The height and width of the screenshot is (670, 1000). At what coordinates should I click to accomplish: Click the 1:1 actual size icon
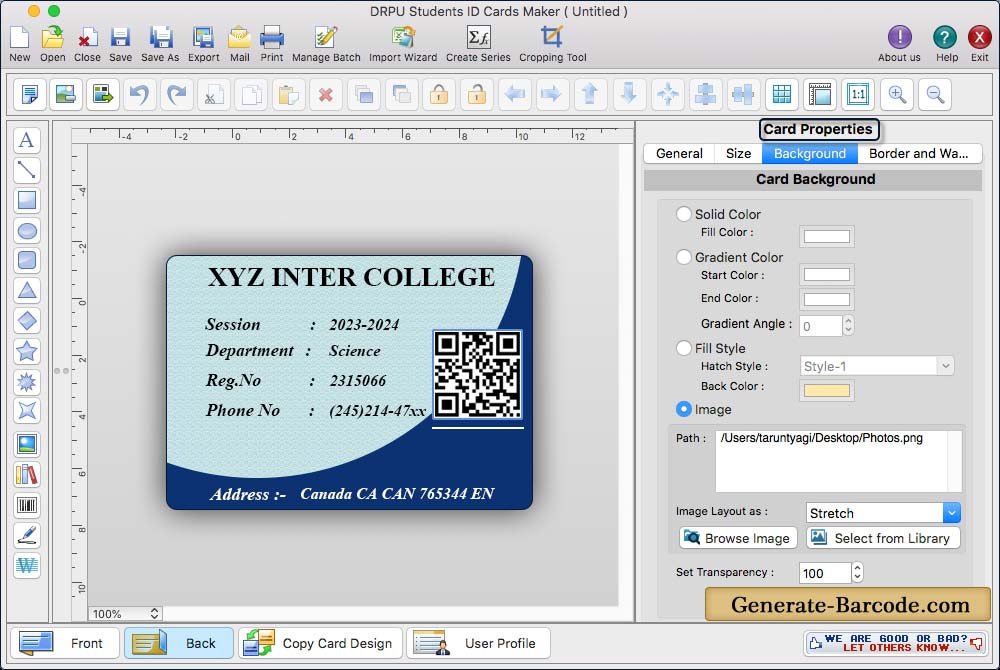pyautogui.click(x=858, y=94)
